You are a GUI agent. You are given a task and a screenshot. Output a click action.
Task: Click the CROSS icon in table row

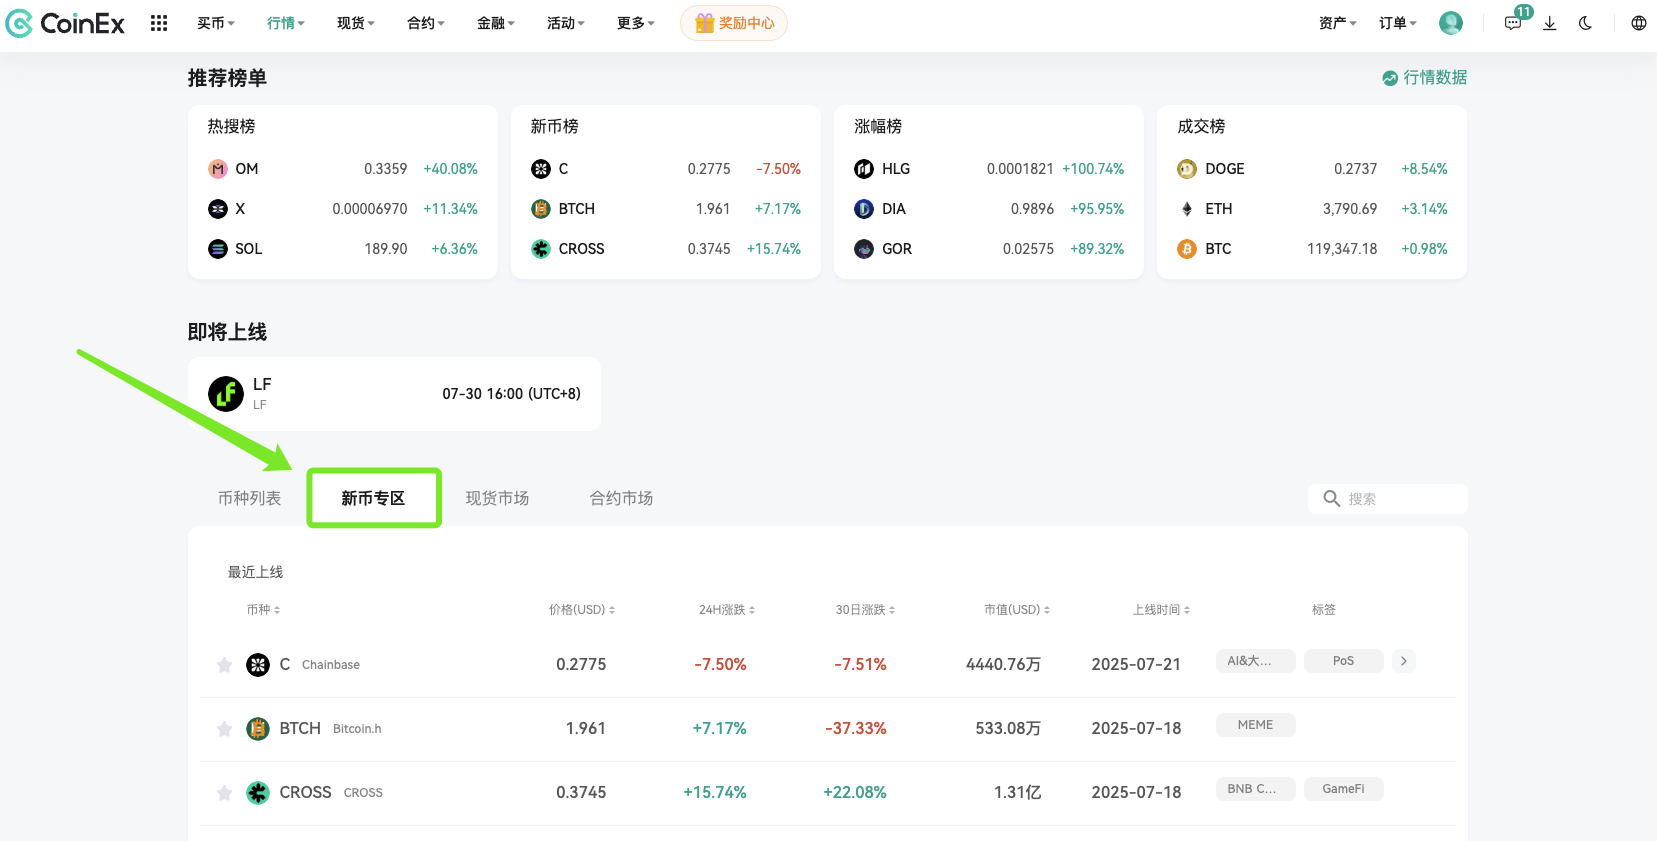[x=258, y=793]
